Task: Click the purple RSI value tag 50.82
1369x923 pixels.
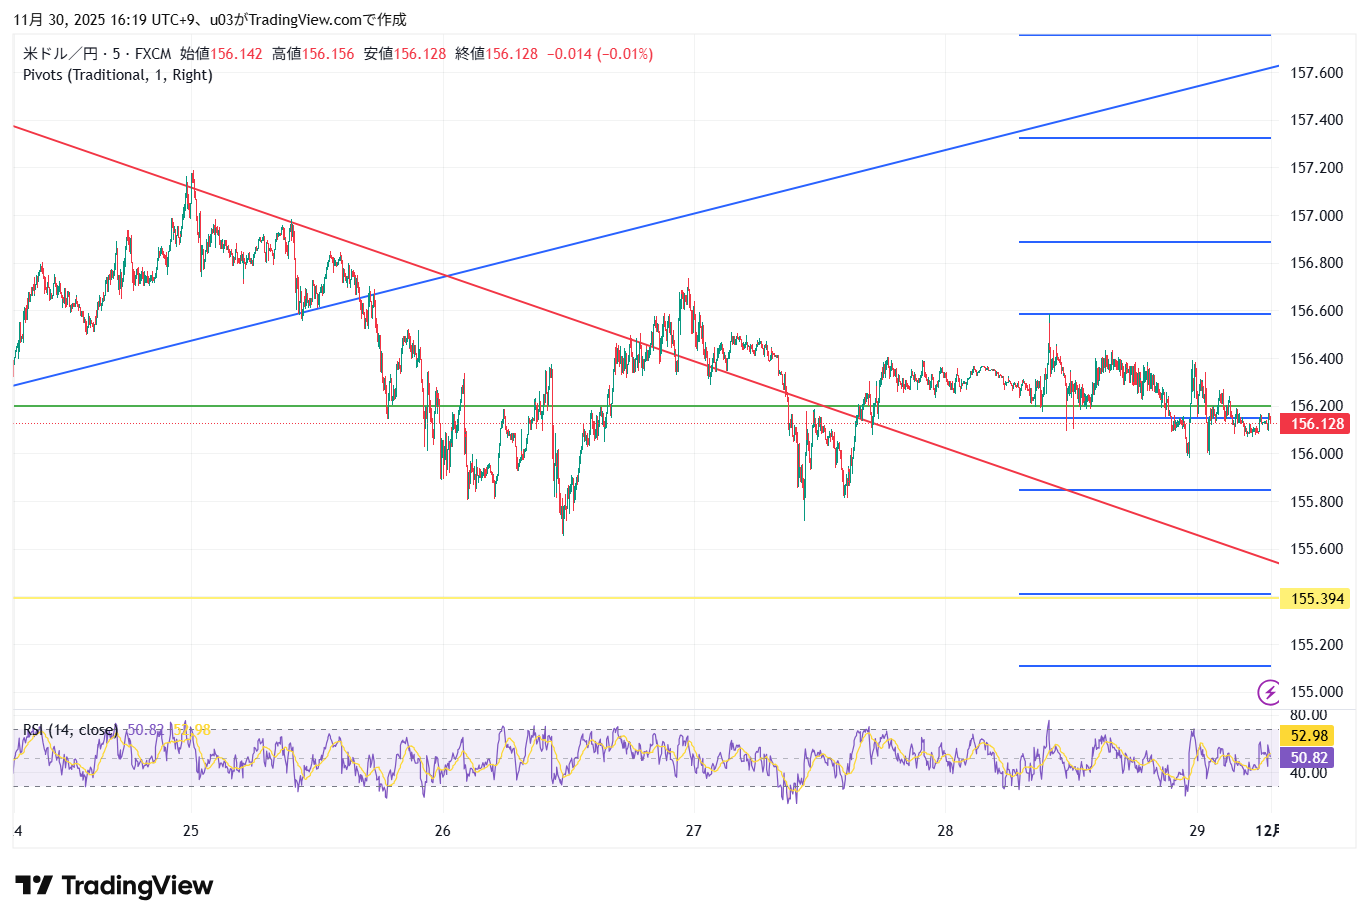Action: [1309, 759]
